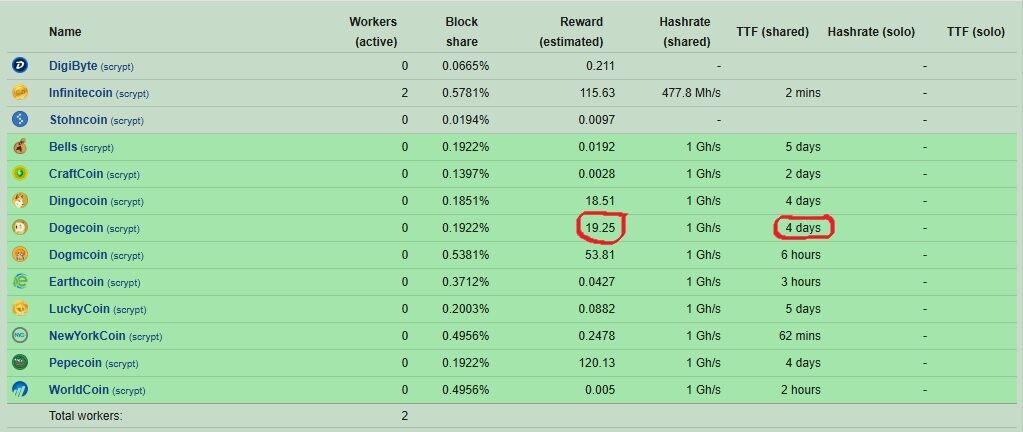Click the Bells coin icon

pos(20,147)
